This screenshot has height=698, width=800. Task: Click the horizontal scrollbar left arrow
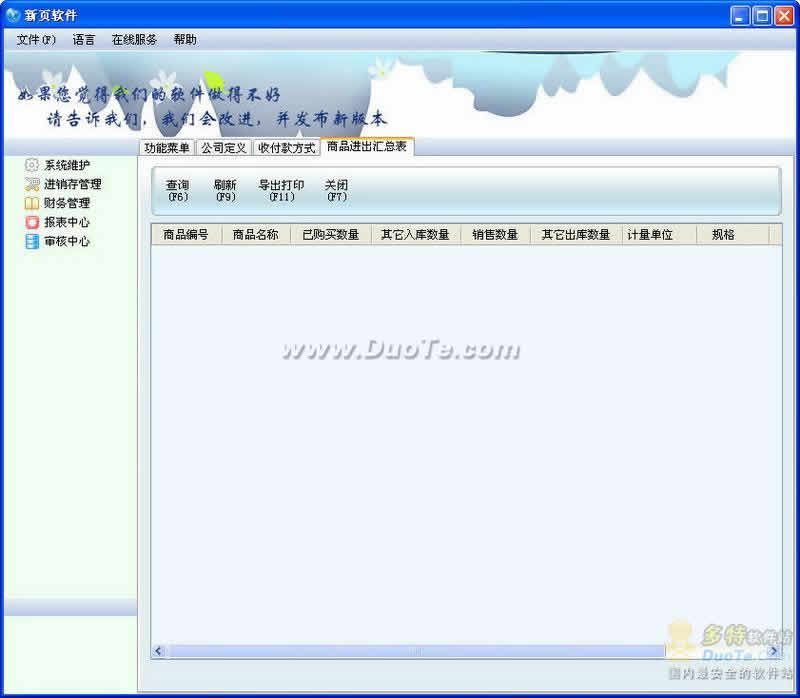pyautogui.click(x=159, y=651)
